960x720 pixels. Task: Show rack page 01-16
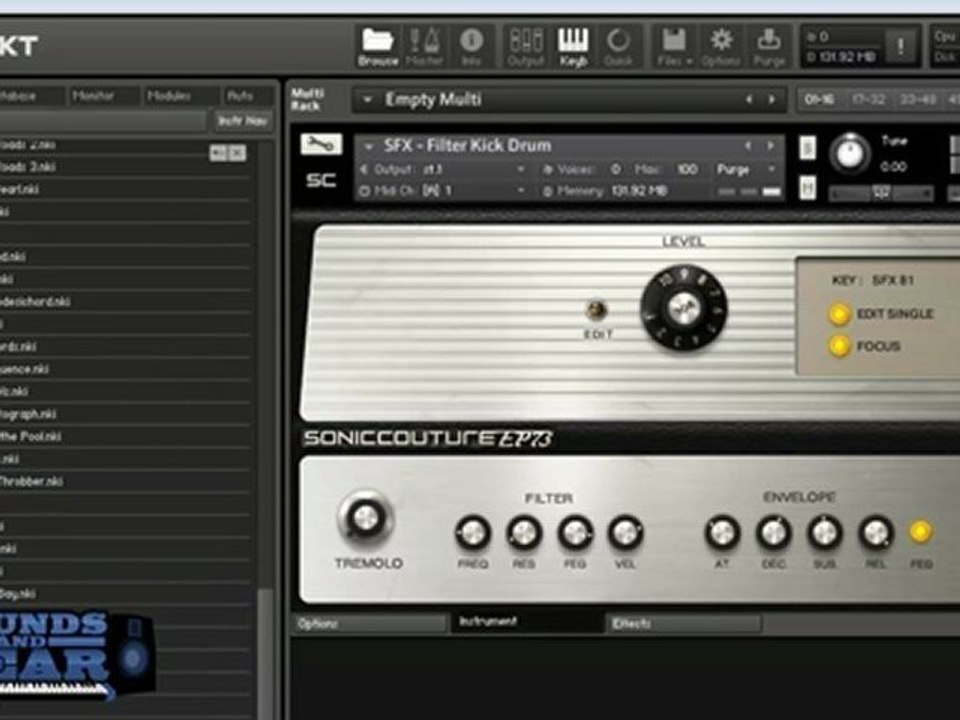tap(820, 99)
